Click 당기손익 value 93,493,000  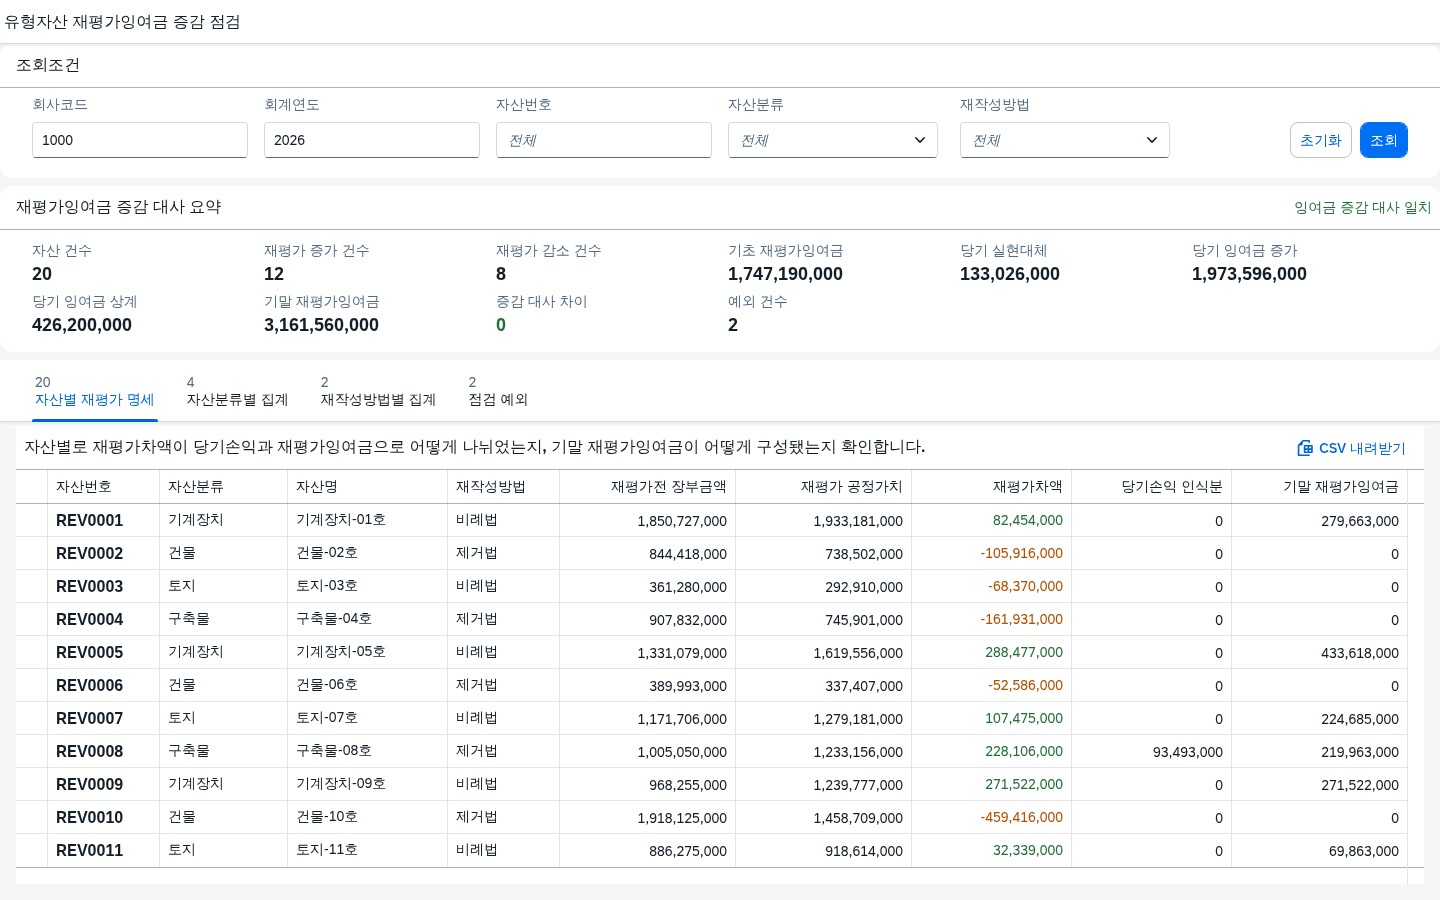(1188, 752)
